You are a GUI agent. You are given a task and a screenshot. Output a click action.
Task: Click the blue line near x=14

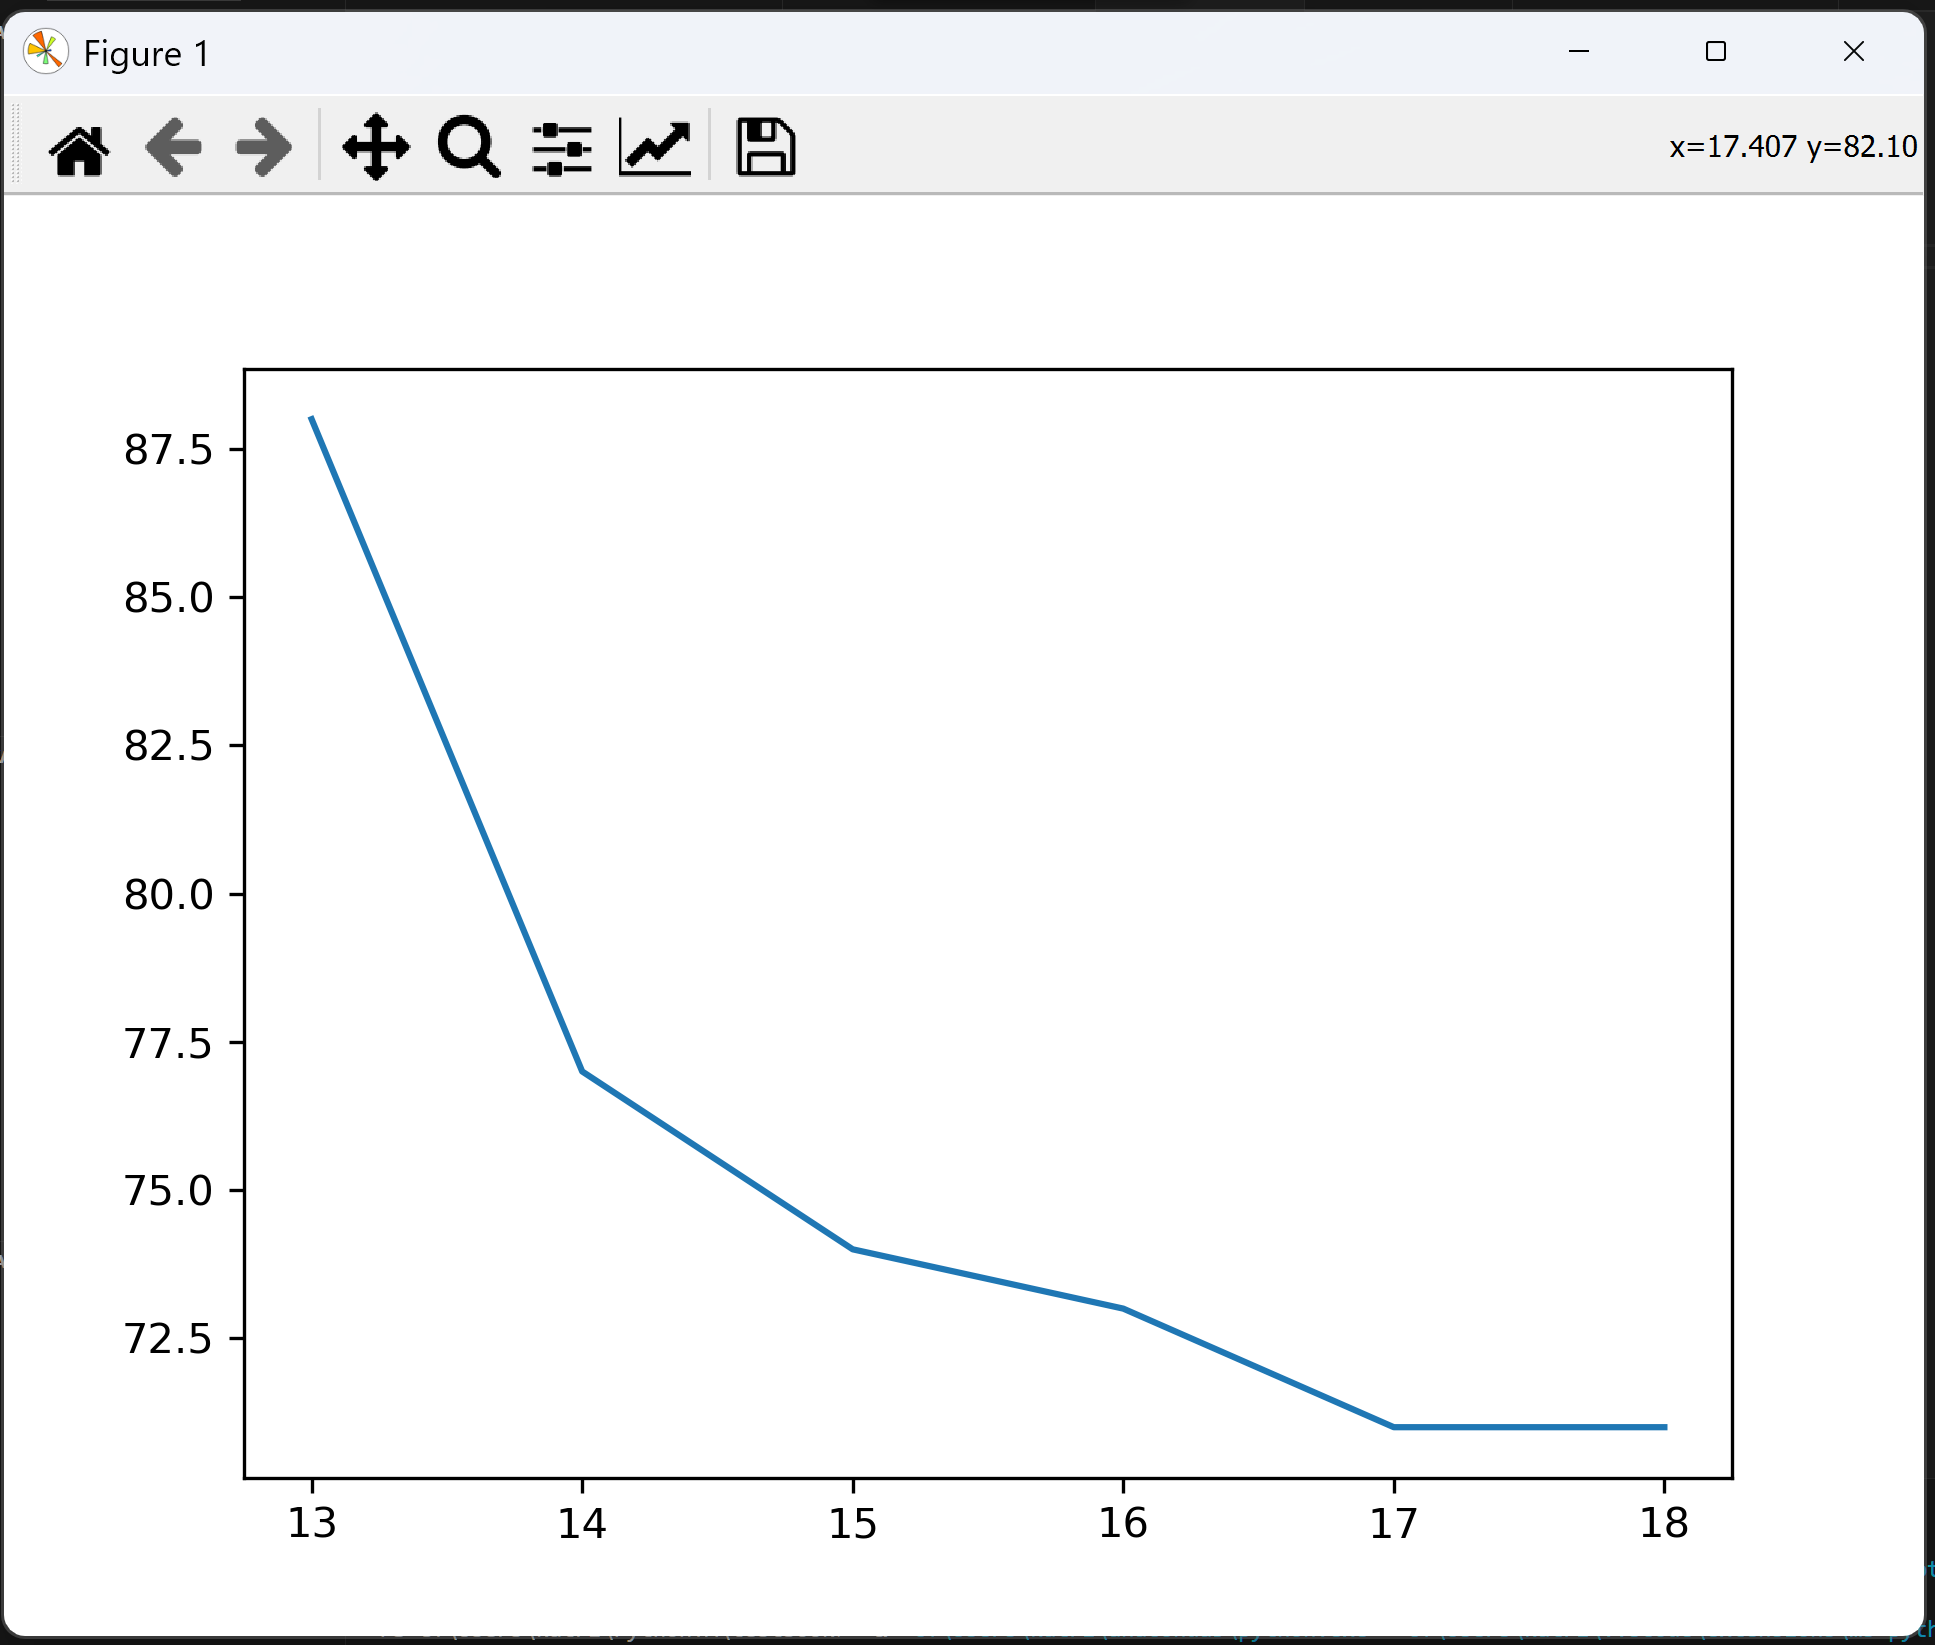pyautogui.click(x=583, y=1071)
